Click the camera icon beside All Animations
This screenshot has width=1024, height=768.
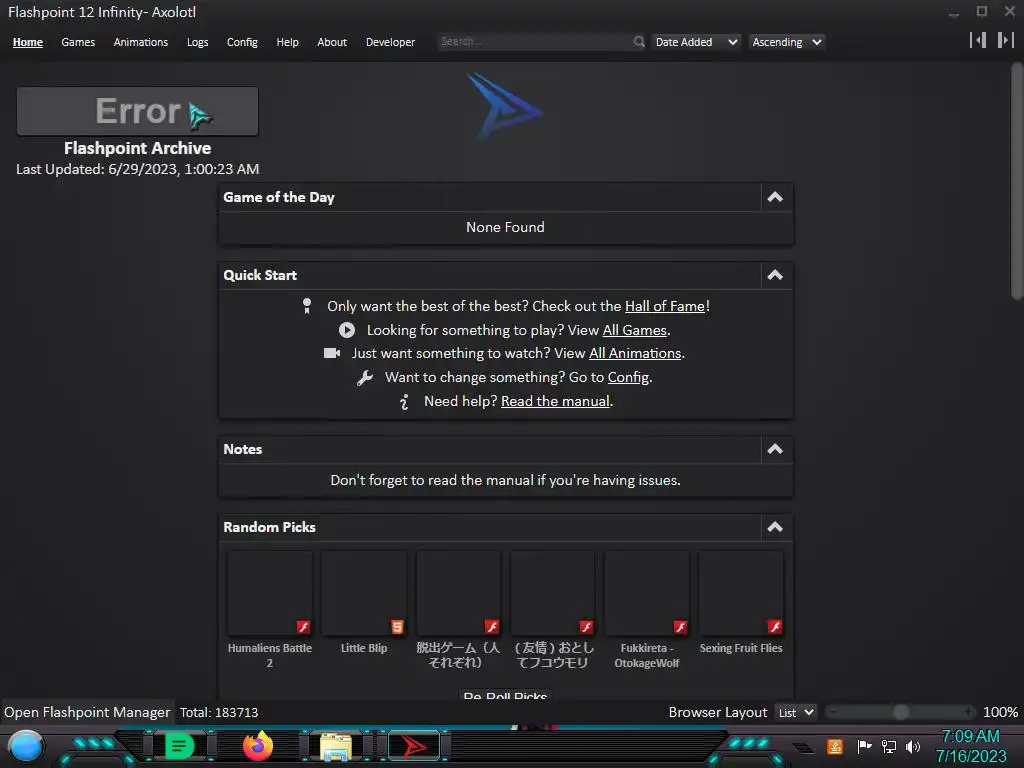tap(332, 353)
